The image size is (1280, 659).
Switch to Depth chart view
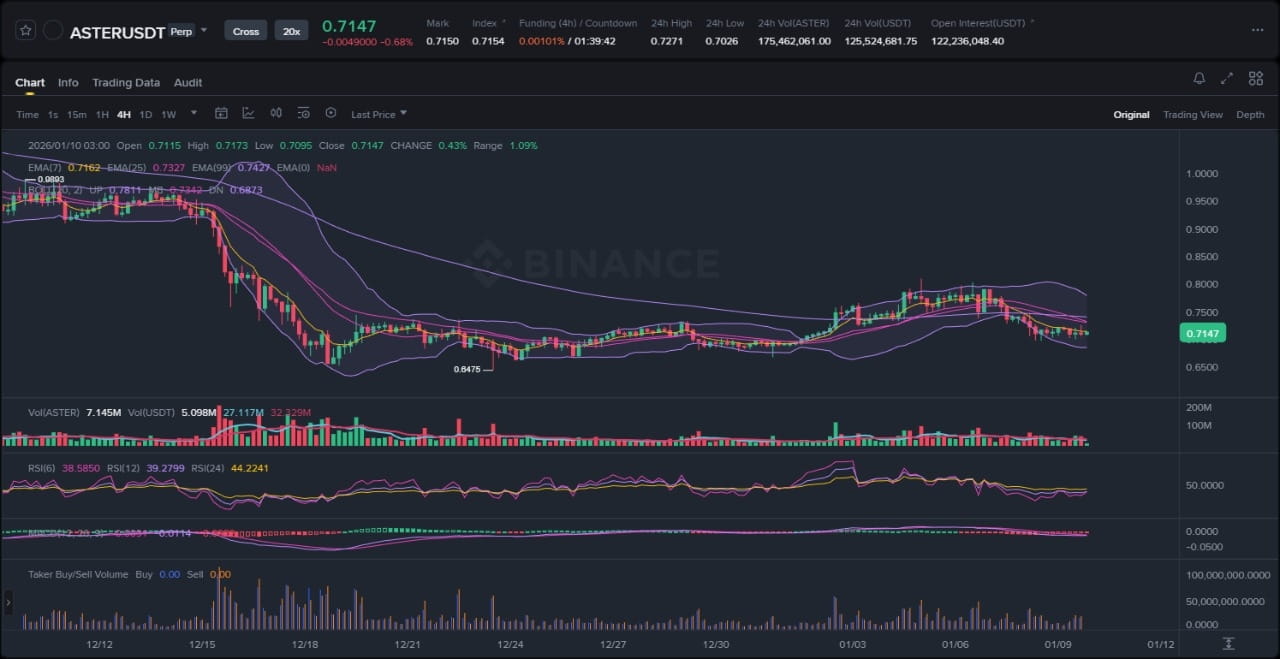tap(1250, 114)
